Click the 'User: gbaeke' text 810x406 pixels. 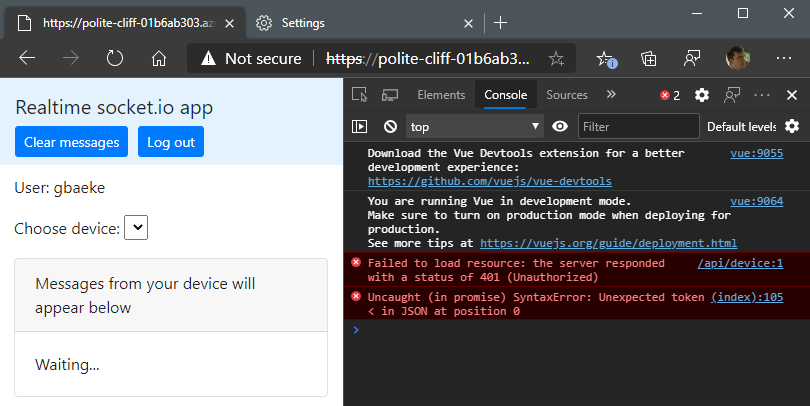59,188
